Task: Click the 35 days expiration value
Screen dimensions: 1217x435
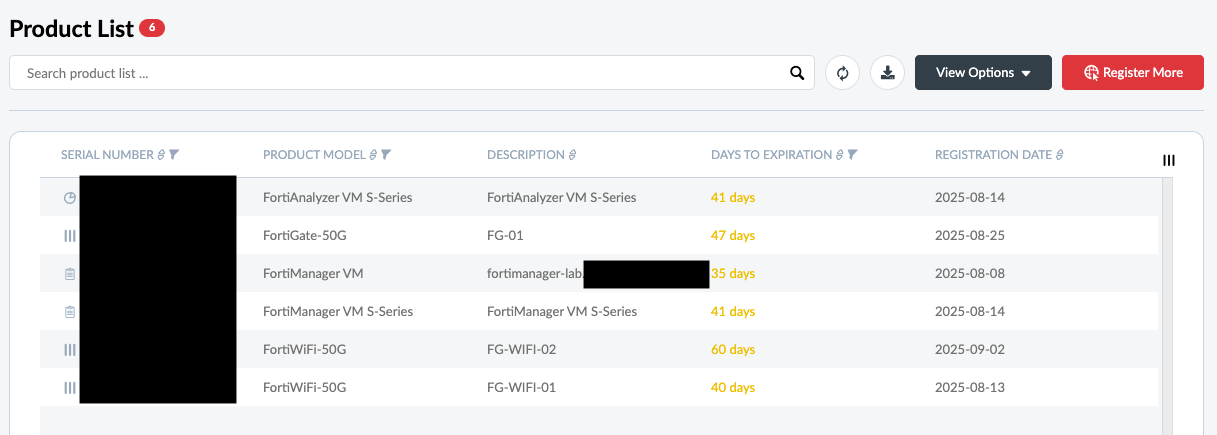Action: (x=733, y=274)
